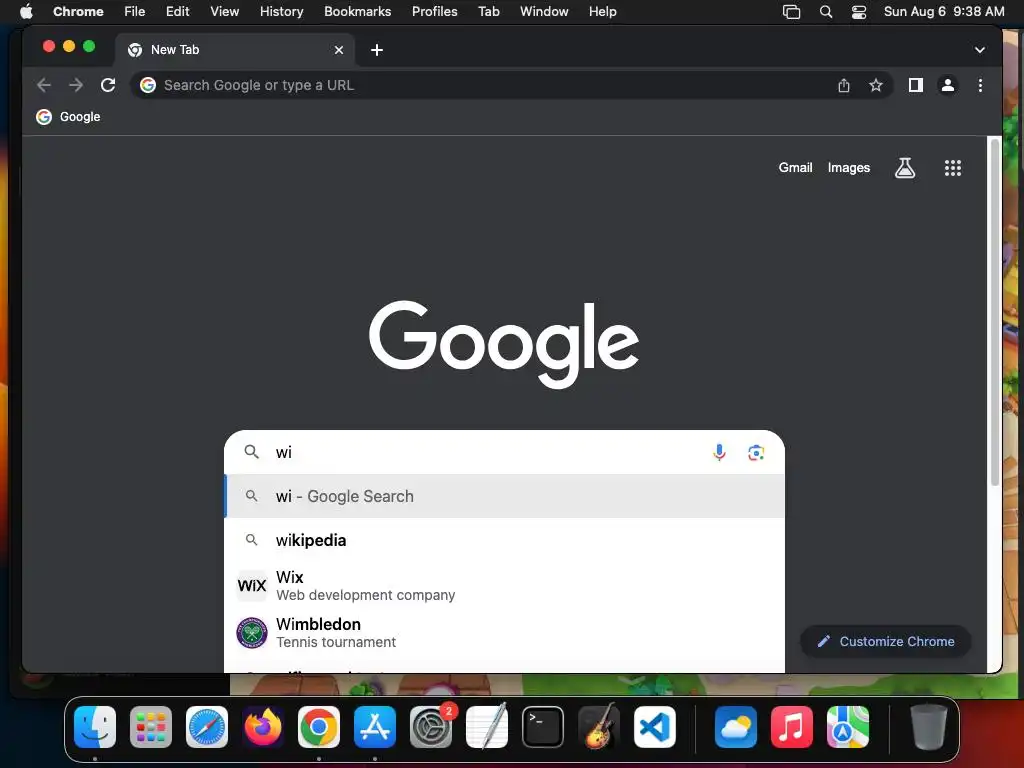The image size is (1024, 768).
Task: Click the Google bookmark in bookmarks bar
Action: [x=69, y=117]
